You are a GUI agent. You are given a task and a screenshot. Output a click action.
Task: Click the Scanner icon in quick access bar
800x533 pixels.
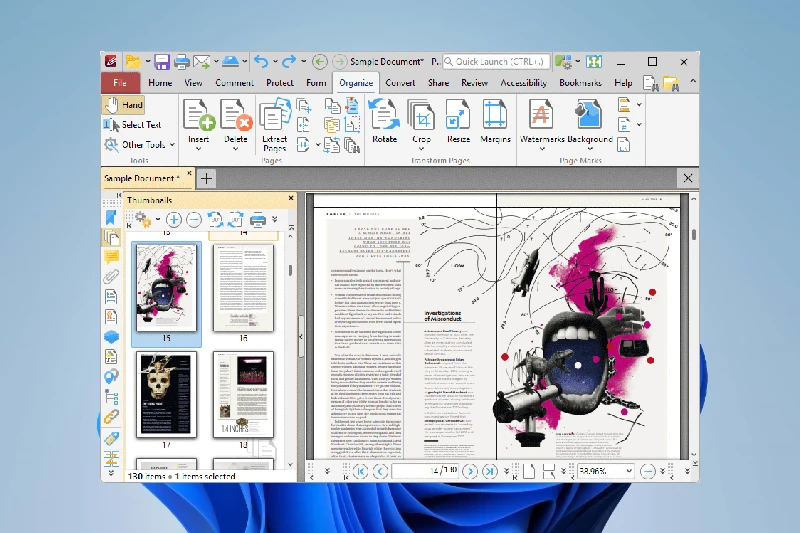230,62
